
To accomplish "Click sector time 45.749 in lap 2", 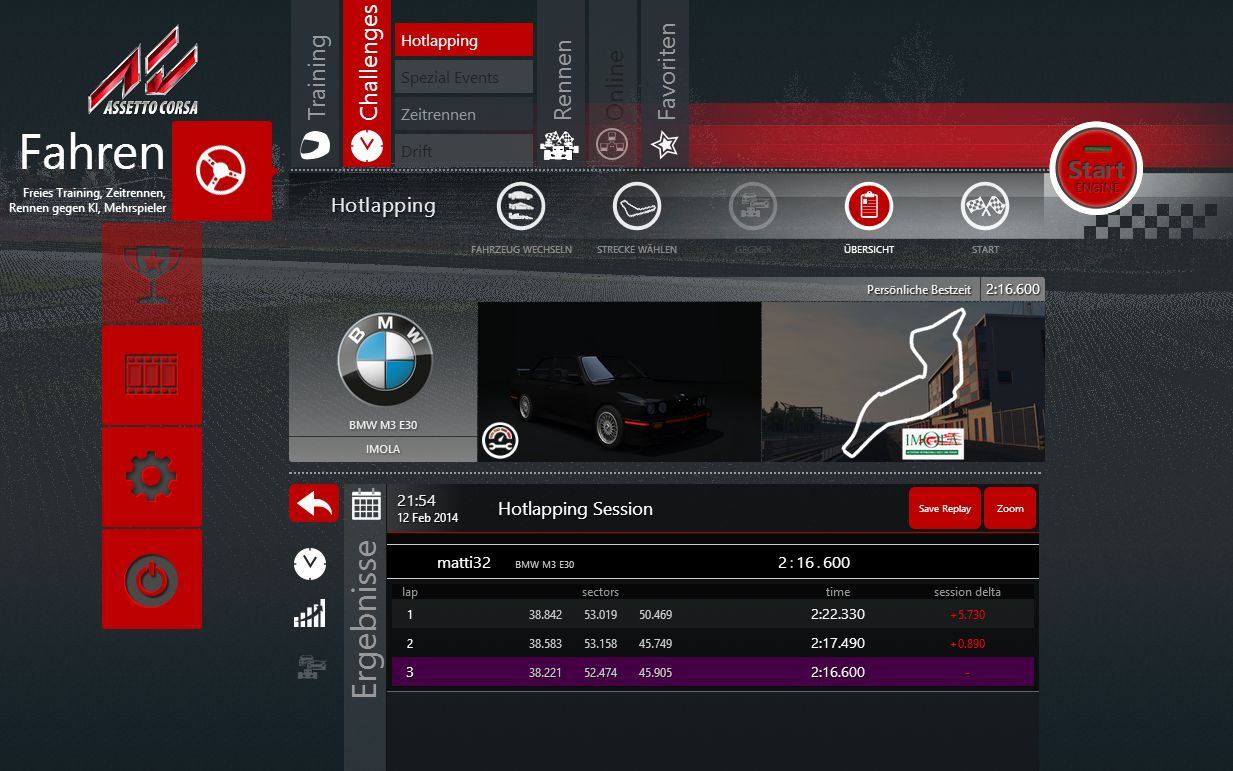I will pos(655,644).
